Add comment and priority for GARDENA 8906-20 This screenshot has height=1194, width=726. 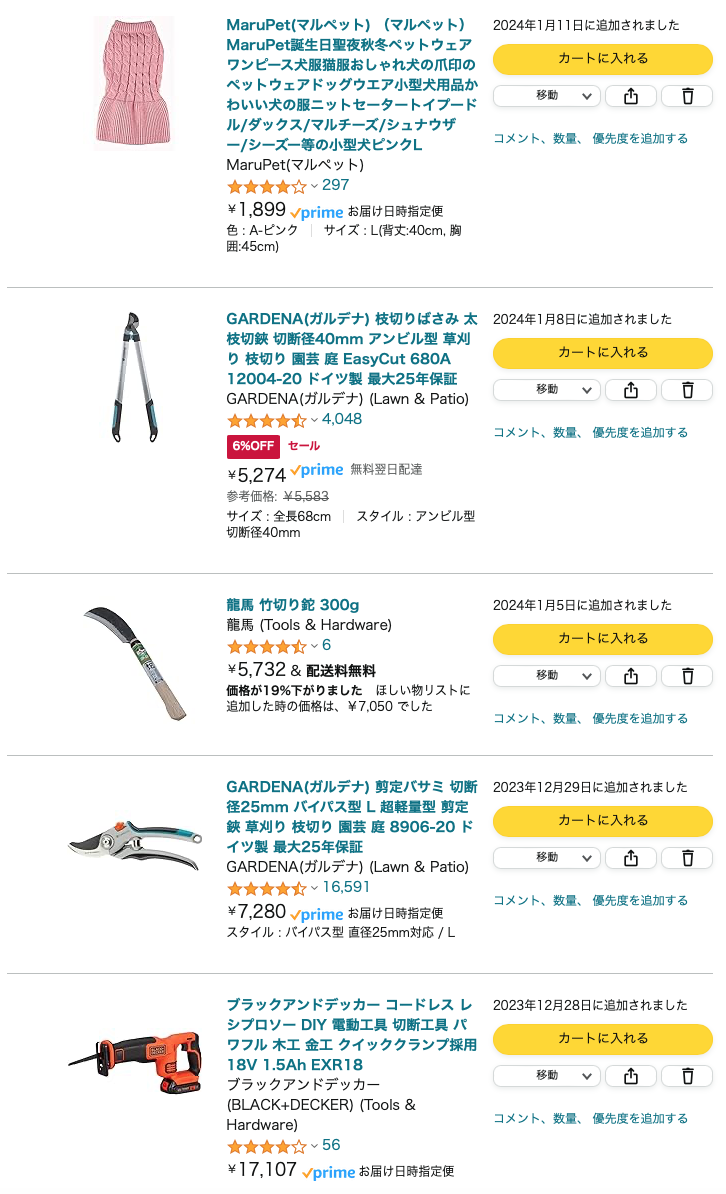coord(590,900)
